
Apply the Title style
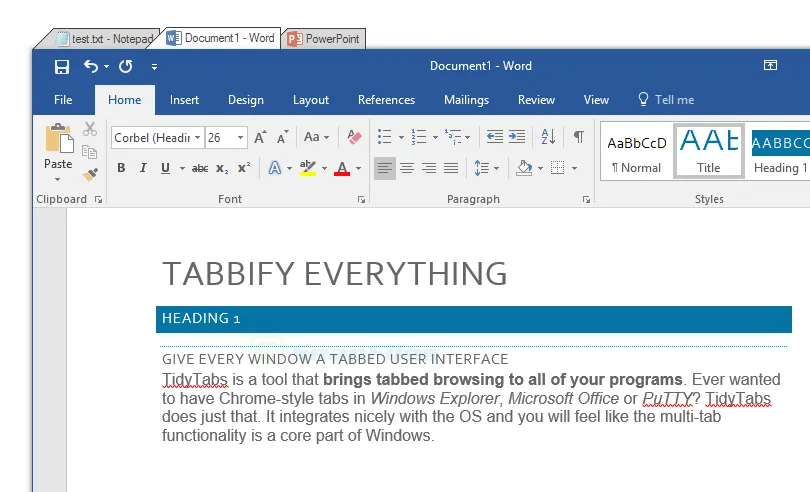[x=709, y=151]
